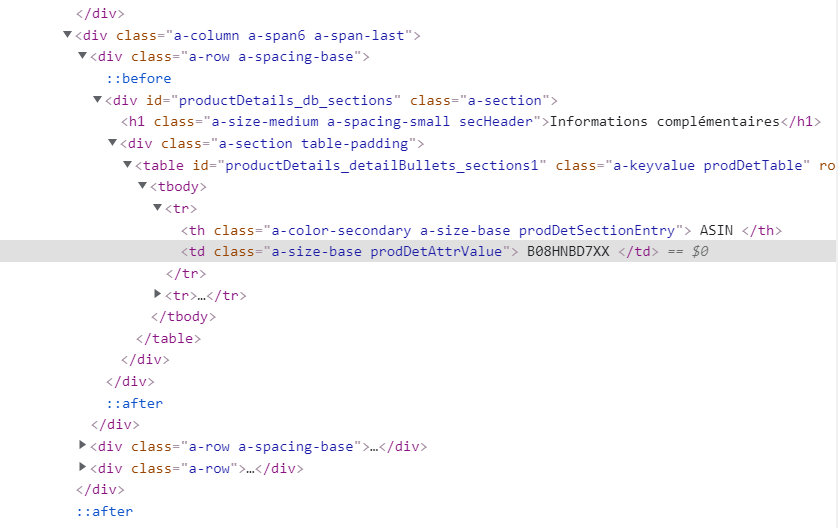Click the "productDetails_detailBullets_sections1" id value

click(x=382, y=165)
